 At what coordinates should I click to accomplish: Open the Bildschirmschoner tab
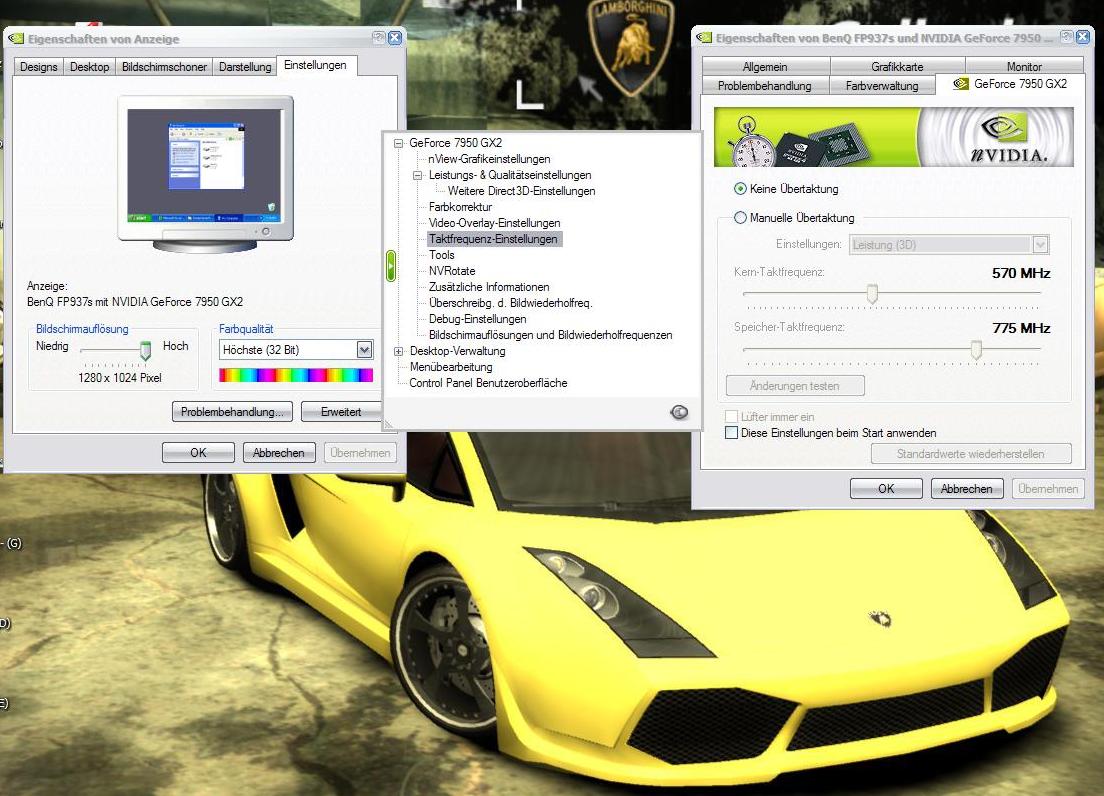pos(164,67)
